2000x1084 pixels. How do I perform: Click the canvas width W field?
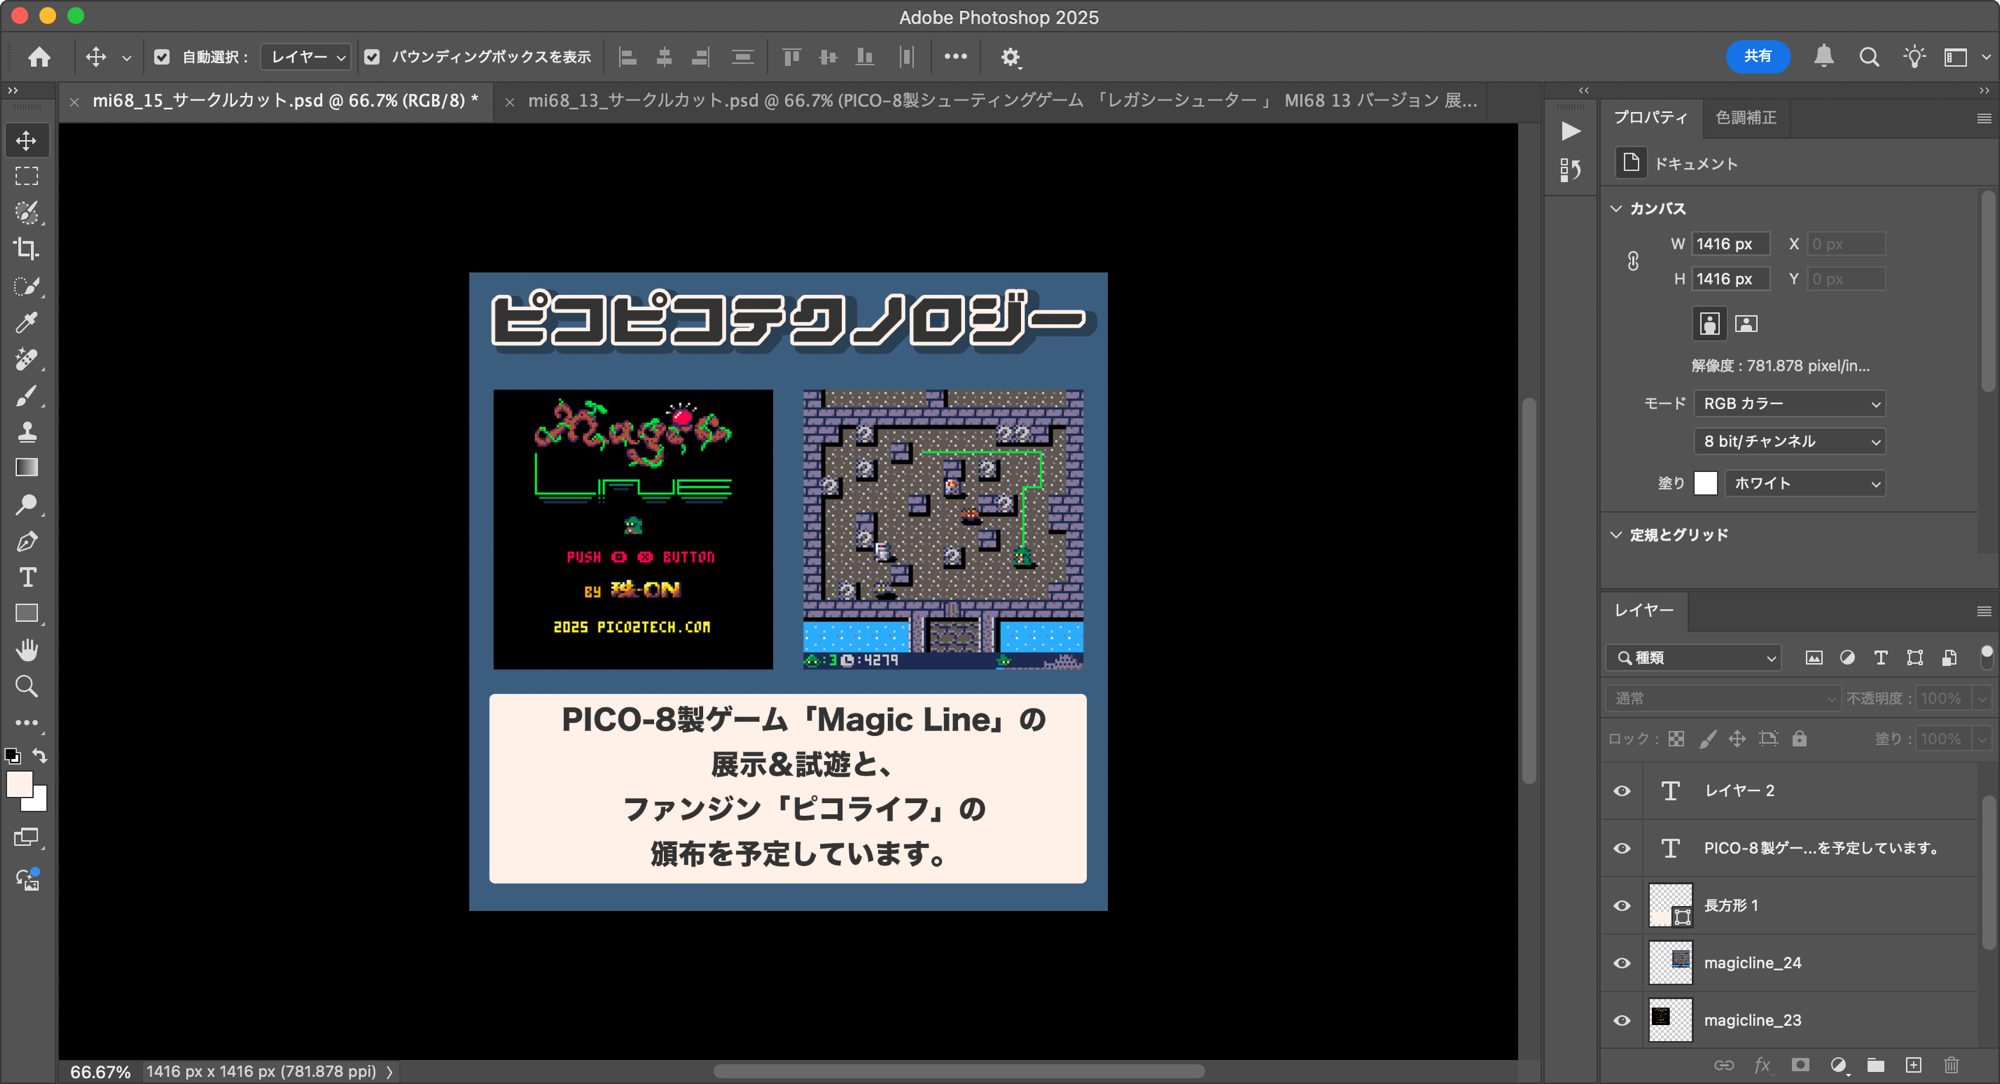click(x=1729, y=244)
